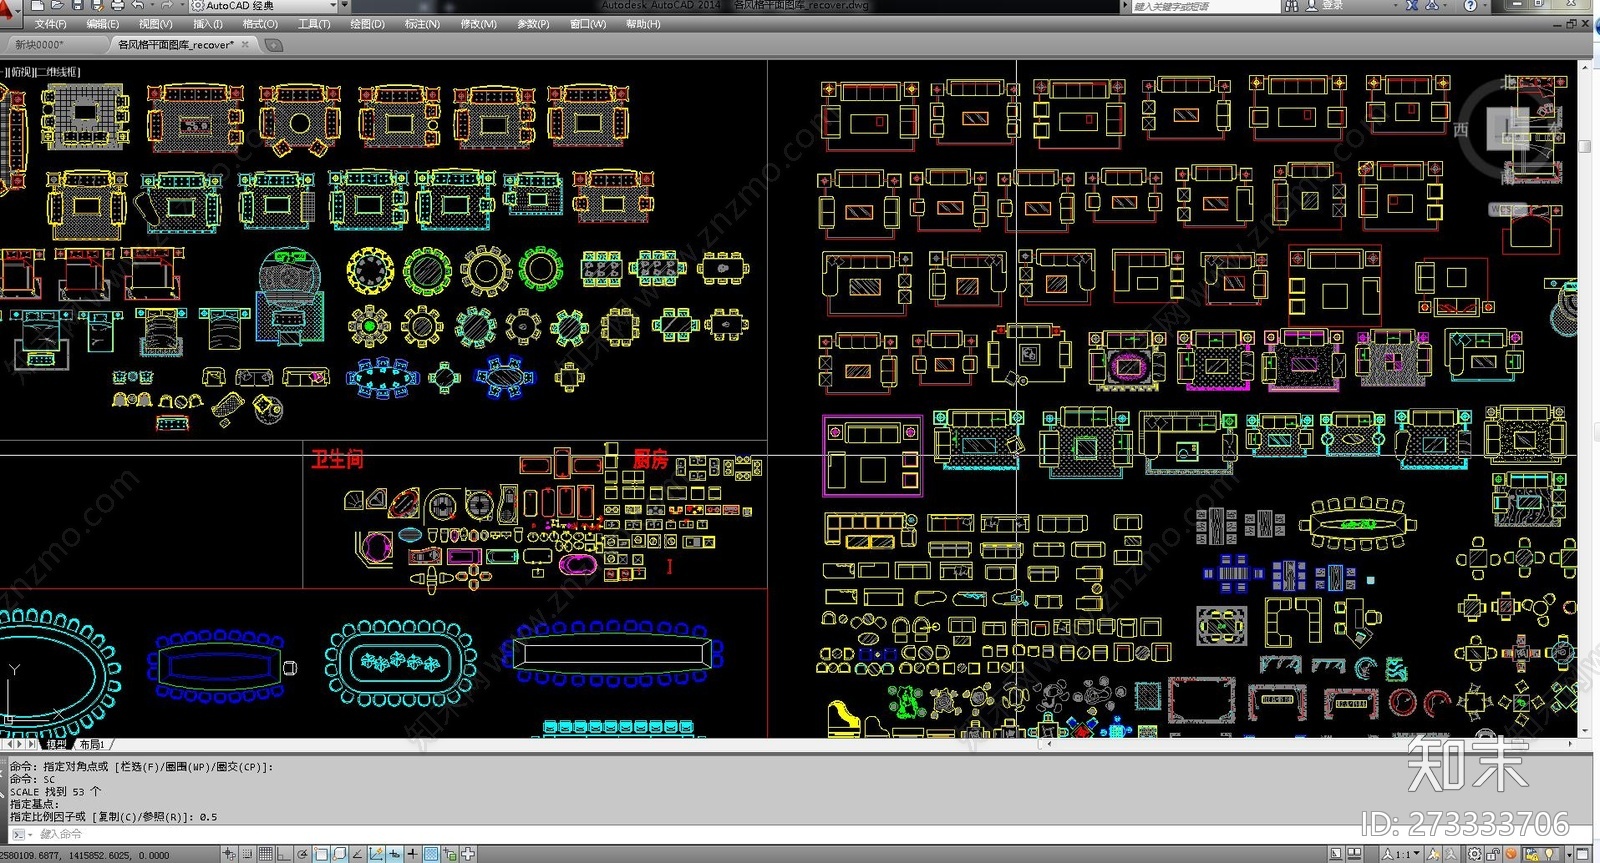The width and height of the screenshot is (1600, 863).
Task: Open the undo history dropdown arrow
Action: [152, 5]
